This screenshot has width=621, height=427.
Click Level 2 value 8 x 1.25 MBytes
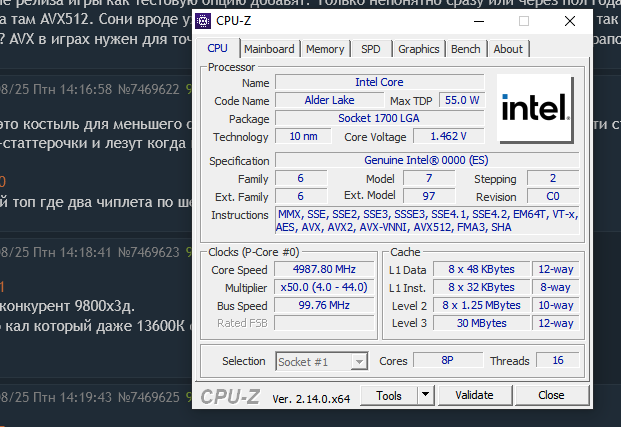point(481,305)
